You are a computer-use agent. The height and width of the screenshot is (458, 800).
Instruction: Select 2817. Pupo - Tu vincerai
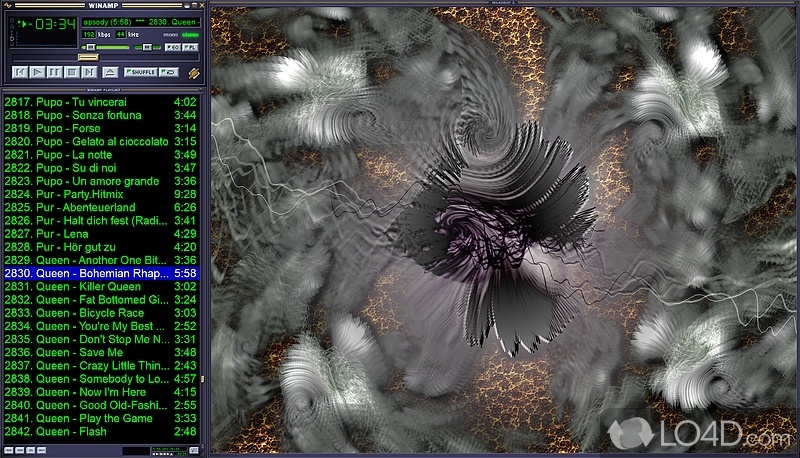point(101,102)
